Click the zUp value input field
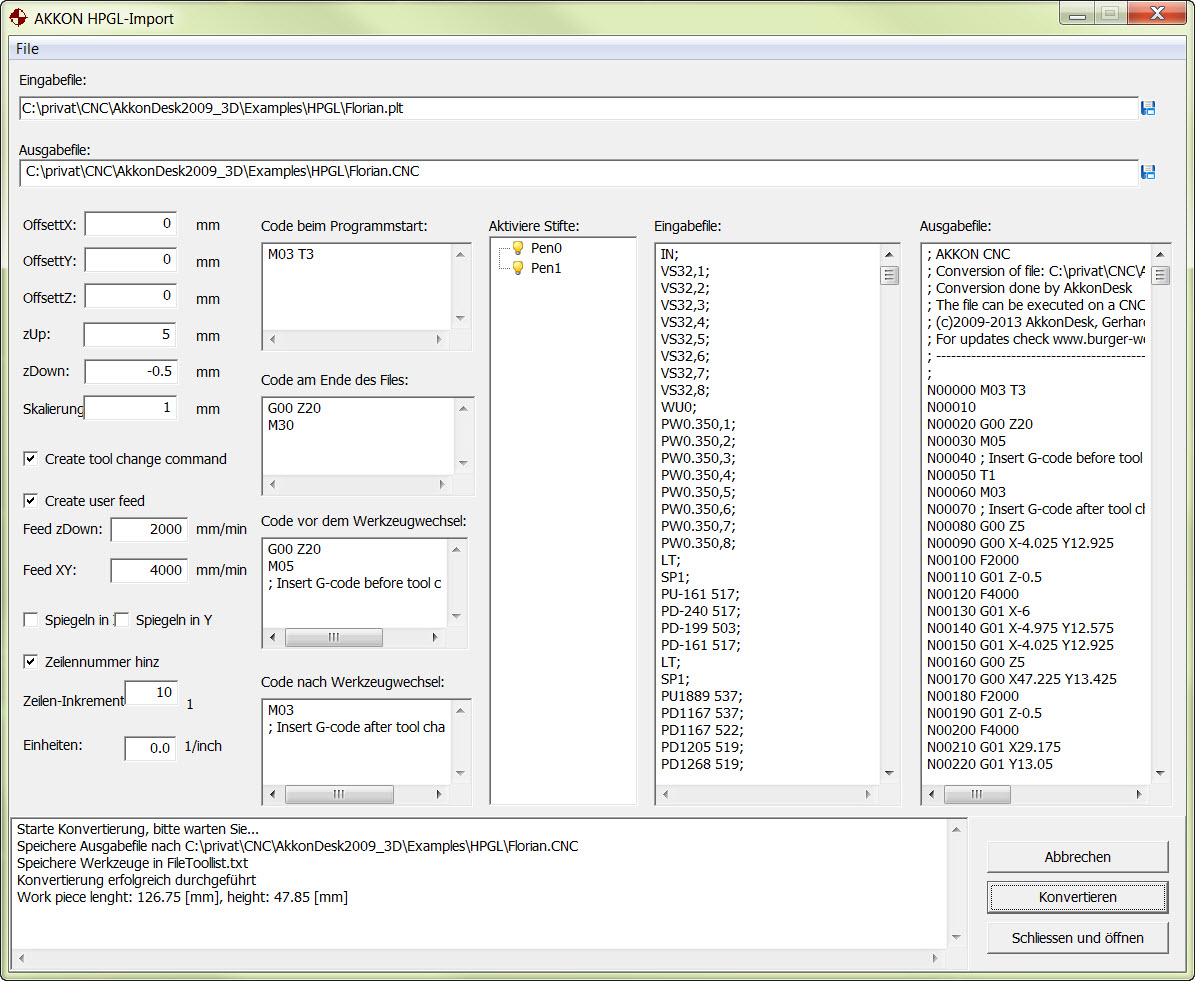This screenshot has height=981, width=1195. tap(130, 334)
